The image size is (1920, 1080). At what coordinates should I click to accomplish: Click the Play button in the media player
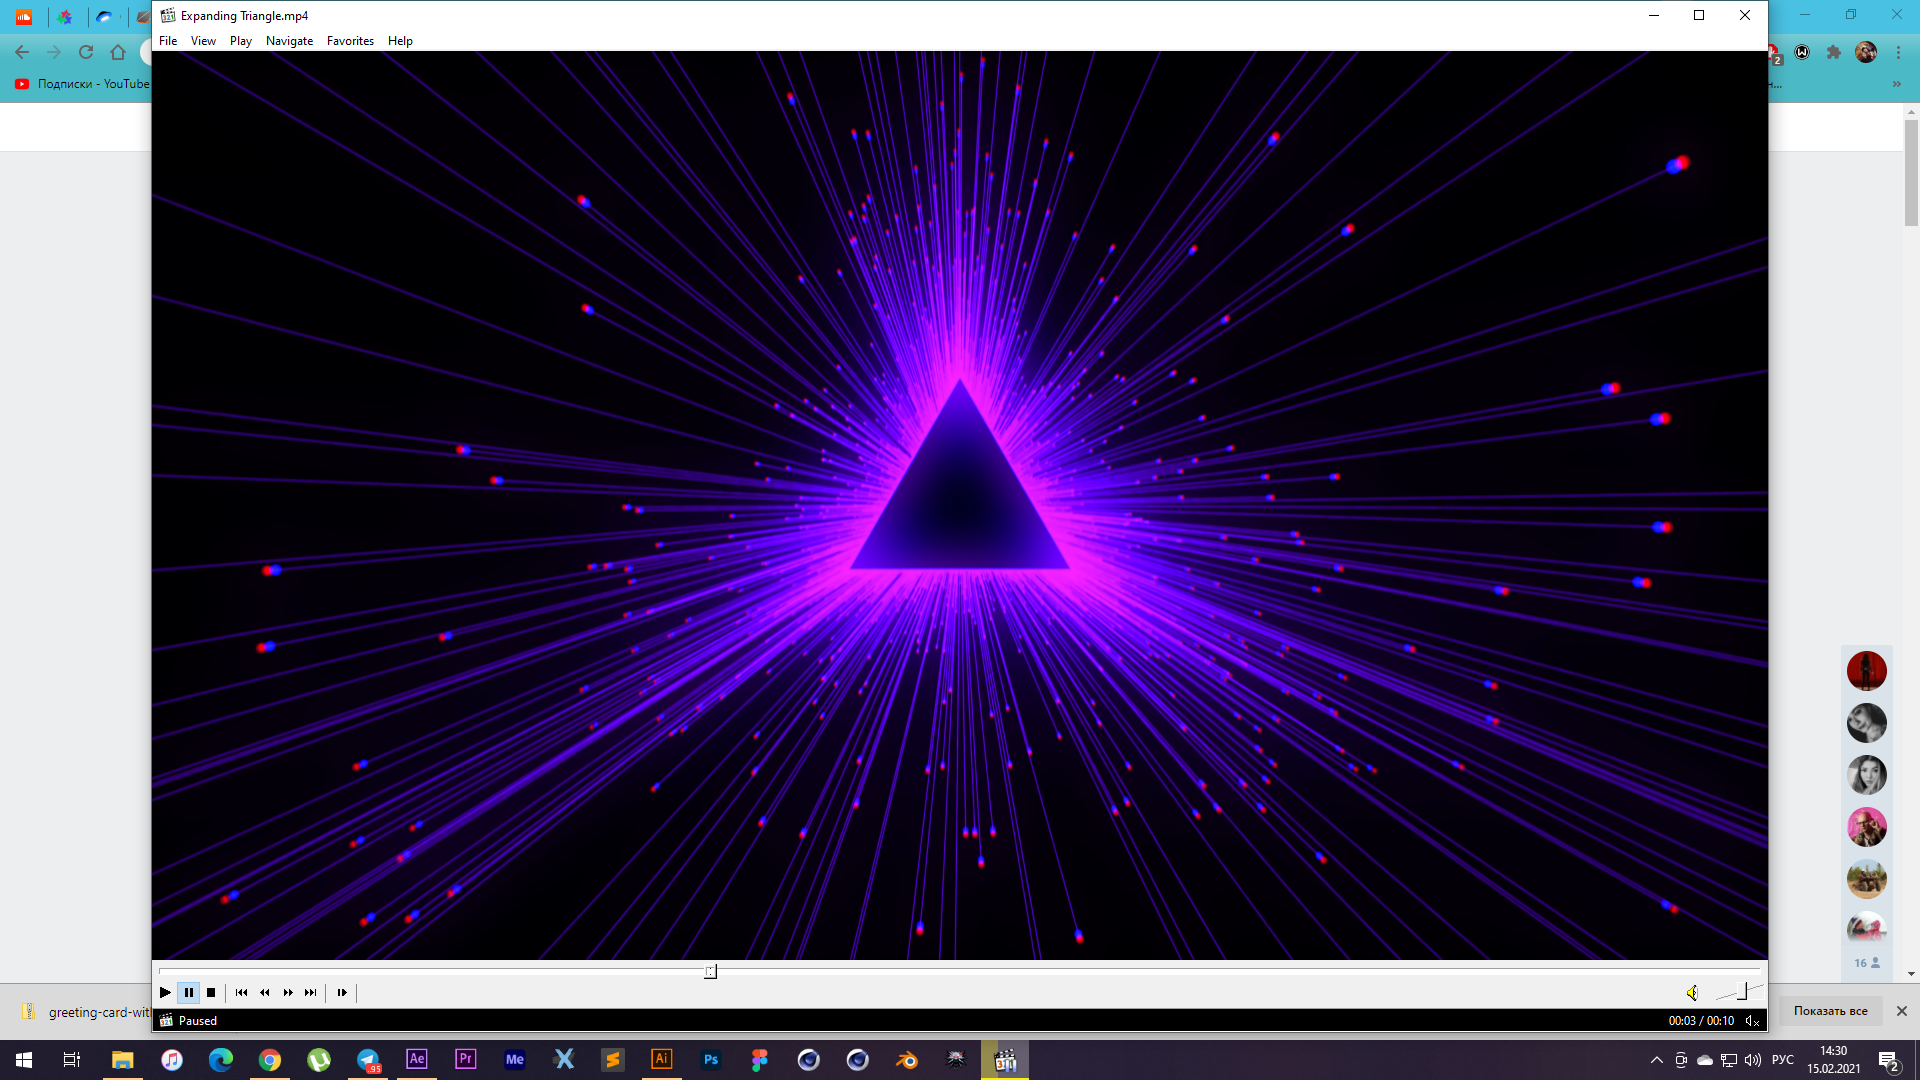[165, 993]
